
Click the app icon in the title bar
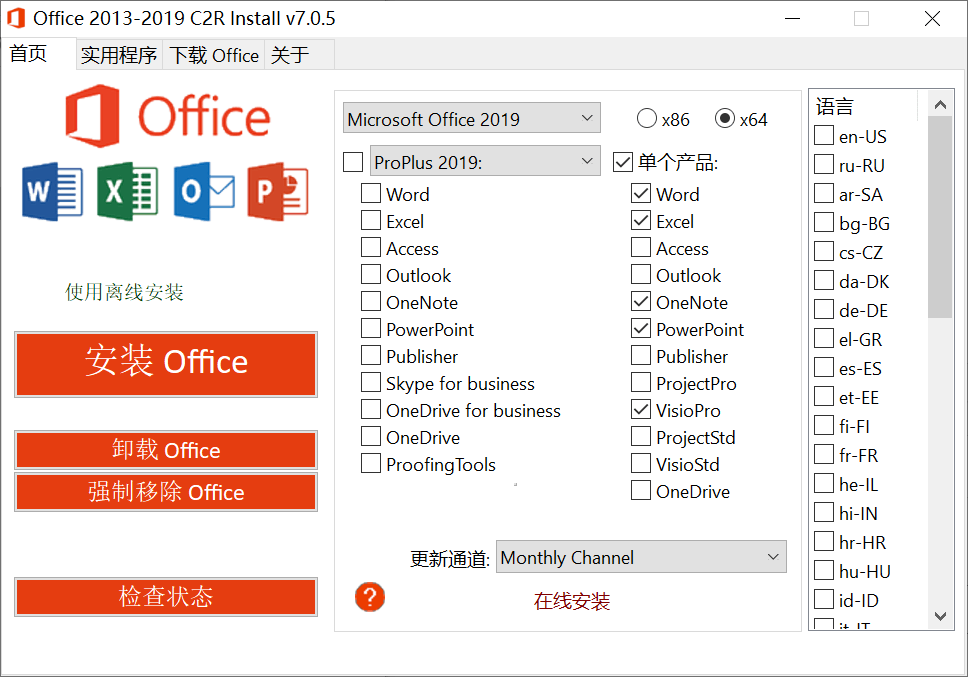coord(14,17)
